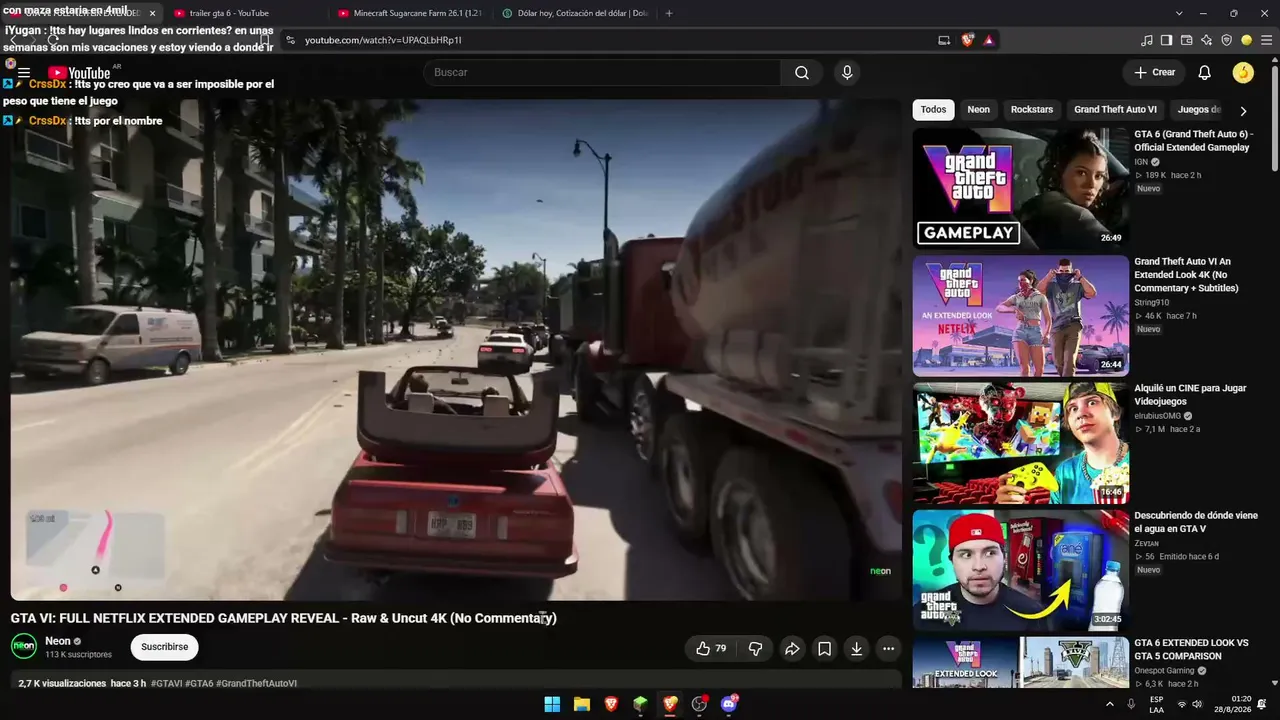Show more filter chips with right arrow
This screenshot has height=720, width=1280.
[x=1243, y=111]
